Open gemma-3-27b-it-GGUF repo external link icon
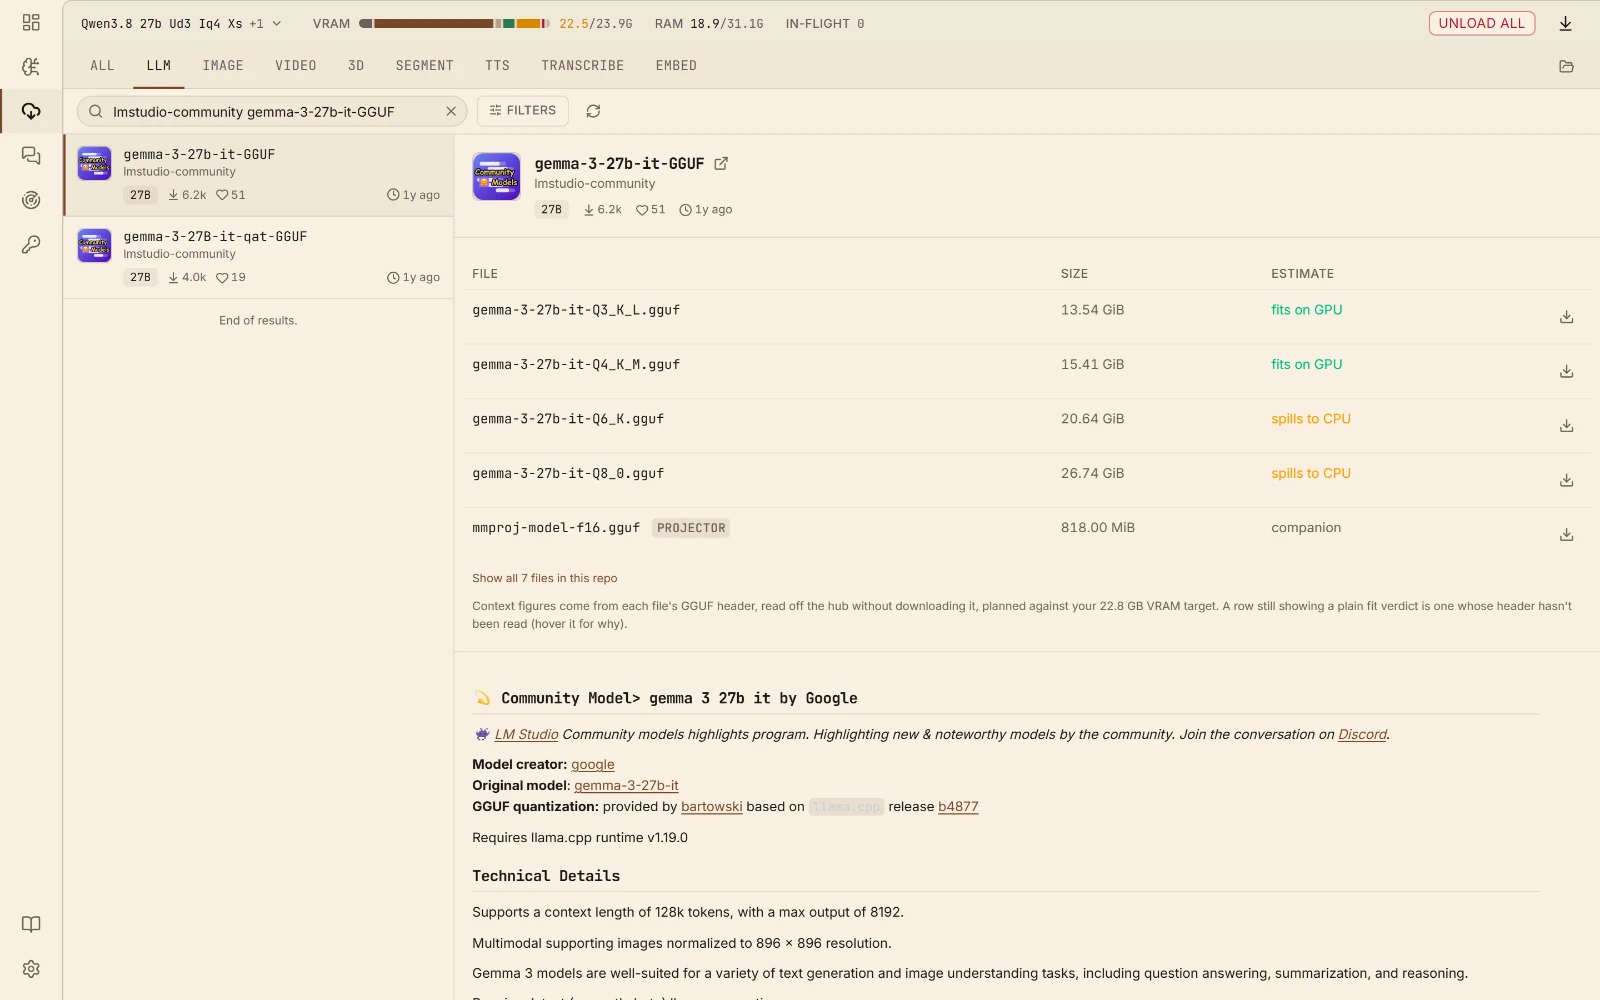 pos(721,164)
